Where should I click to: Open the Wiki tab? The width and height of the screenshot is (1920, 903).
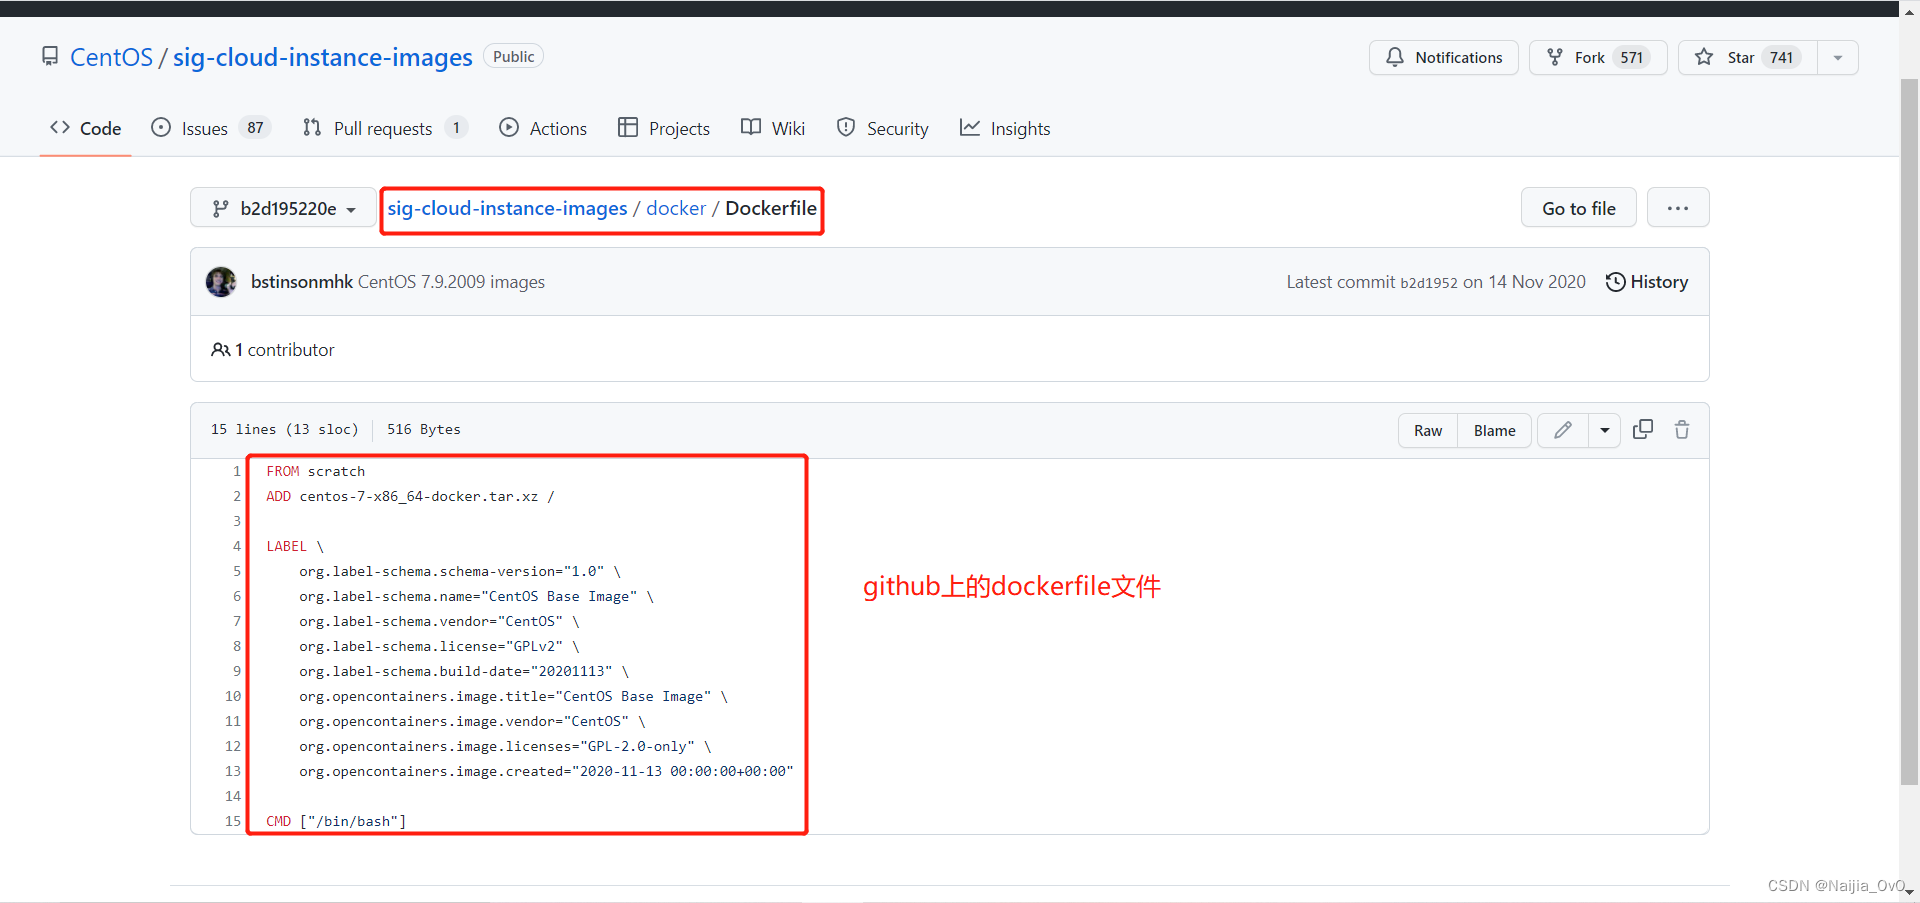[773, 128]
